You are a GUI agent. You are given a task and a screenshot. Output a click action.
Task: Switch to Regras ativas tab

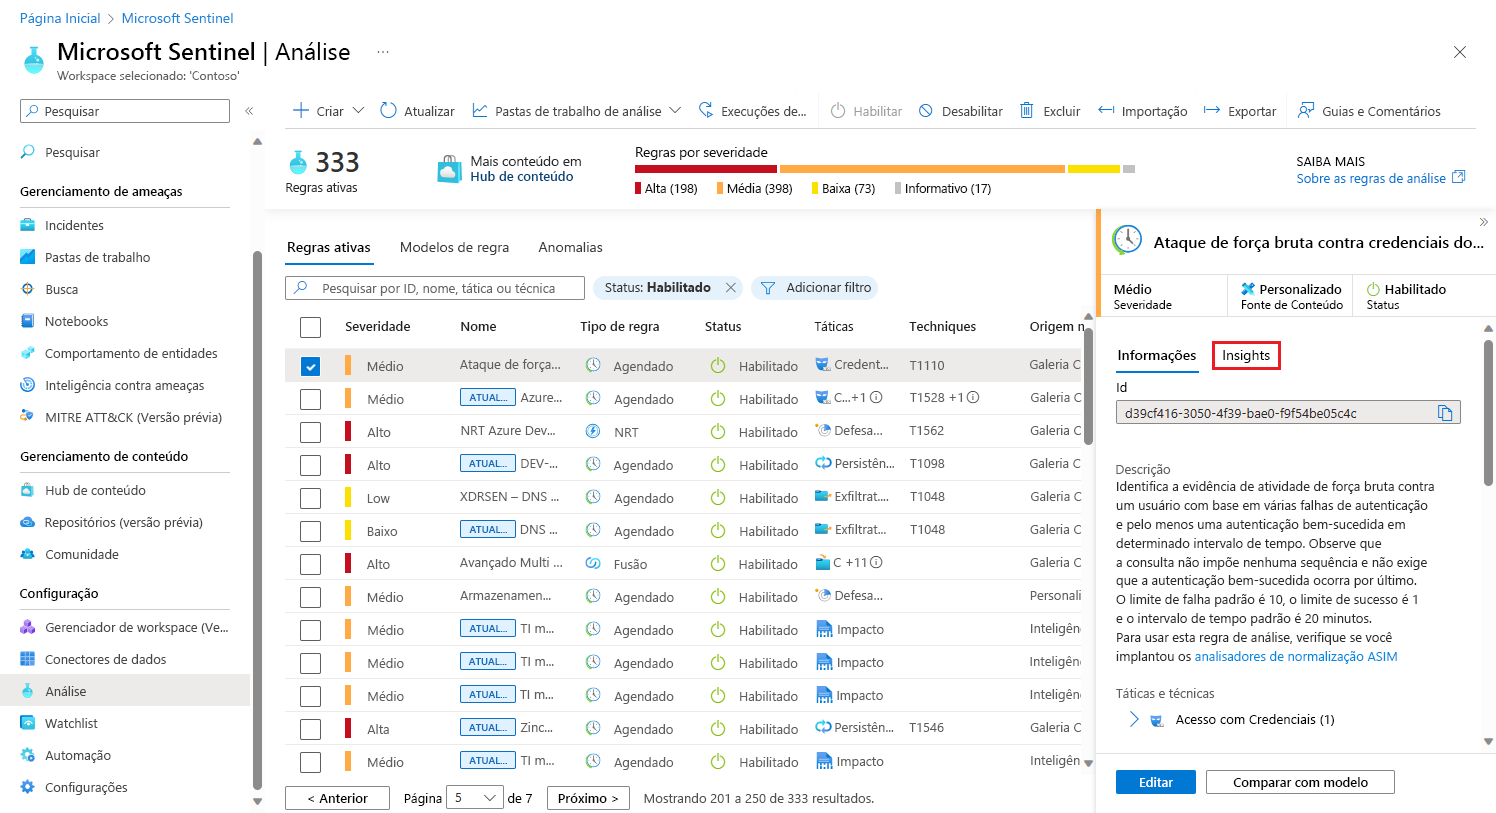[x=329, y=247]
